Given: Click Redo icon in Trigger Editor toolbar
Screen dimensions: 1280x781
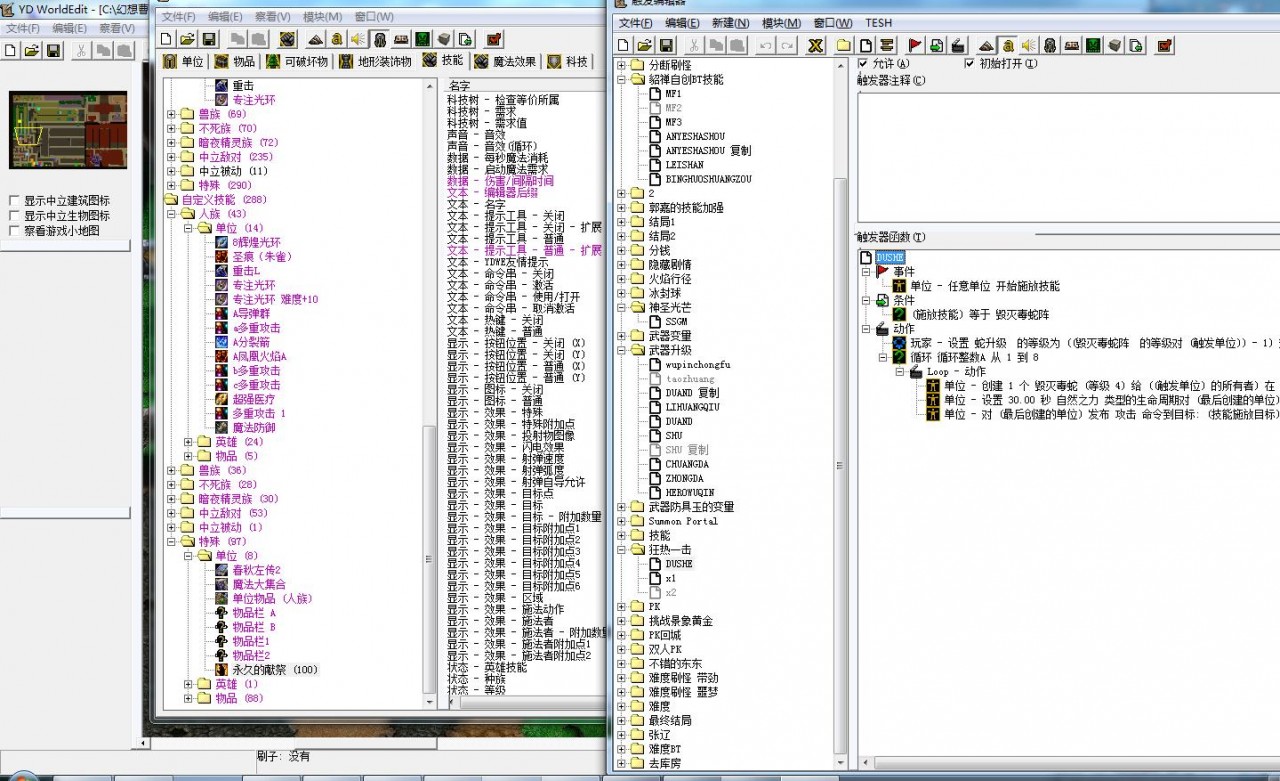Looking at the screenshot, I should click(788, 45).
